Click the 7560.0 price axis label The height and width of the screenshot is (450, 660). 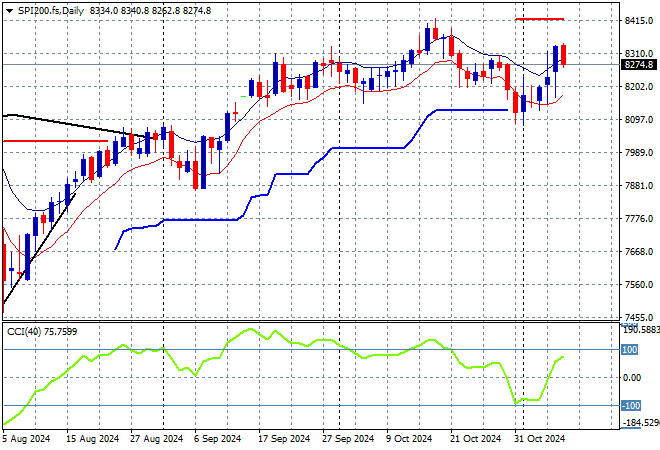(x=639, y=285)
